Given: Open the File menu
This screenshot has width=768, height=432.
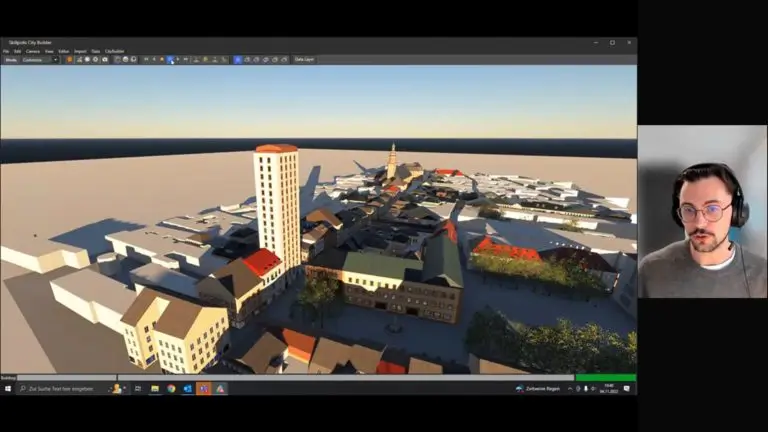Looking at the screenshot, I should point(6,51).
